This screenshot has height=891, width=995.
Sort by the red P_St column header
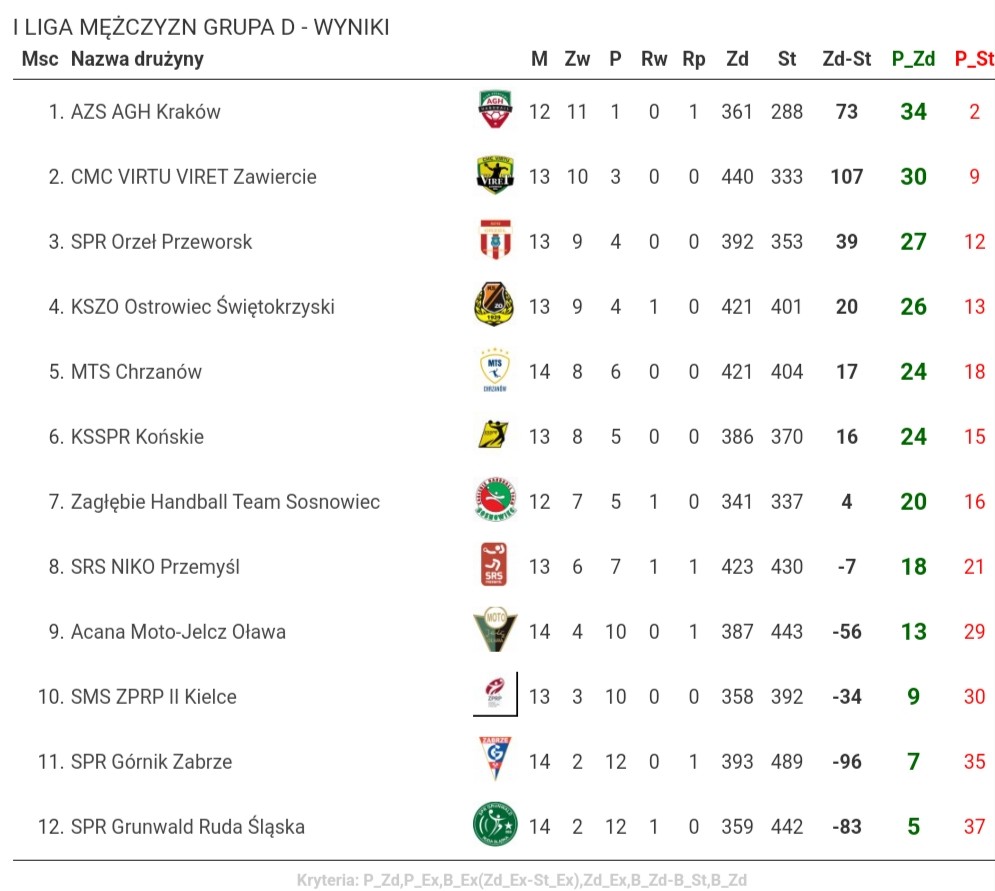pyautogui.click(x=974, y=59)
